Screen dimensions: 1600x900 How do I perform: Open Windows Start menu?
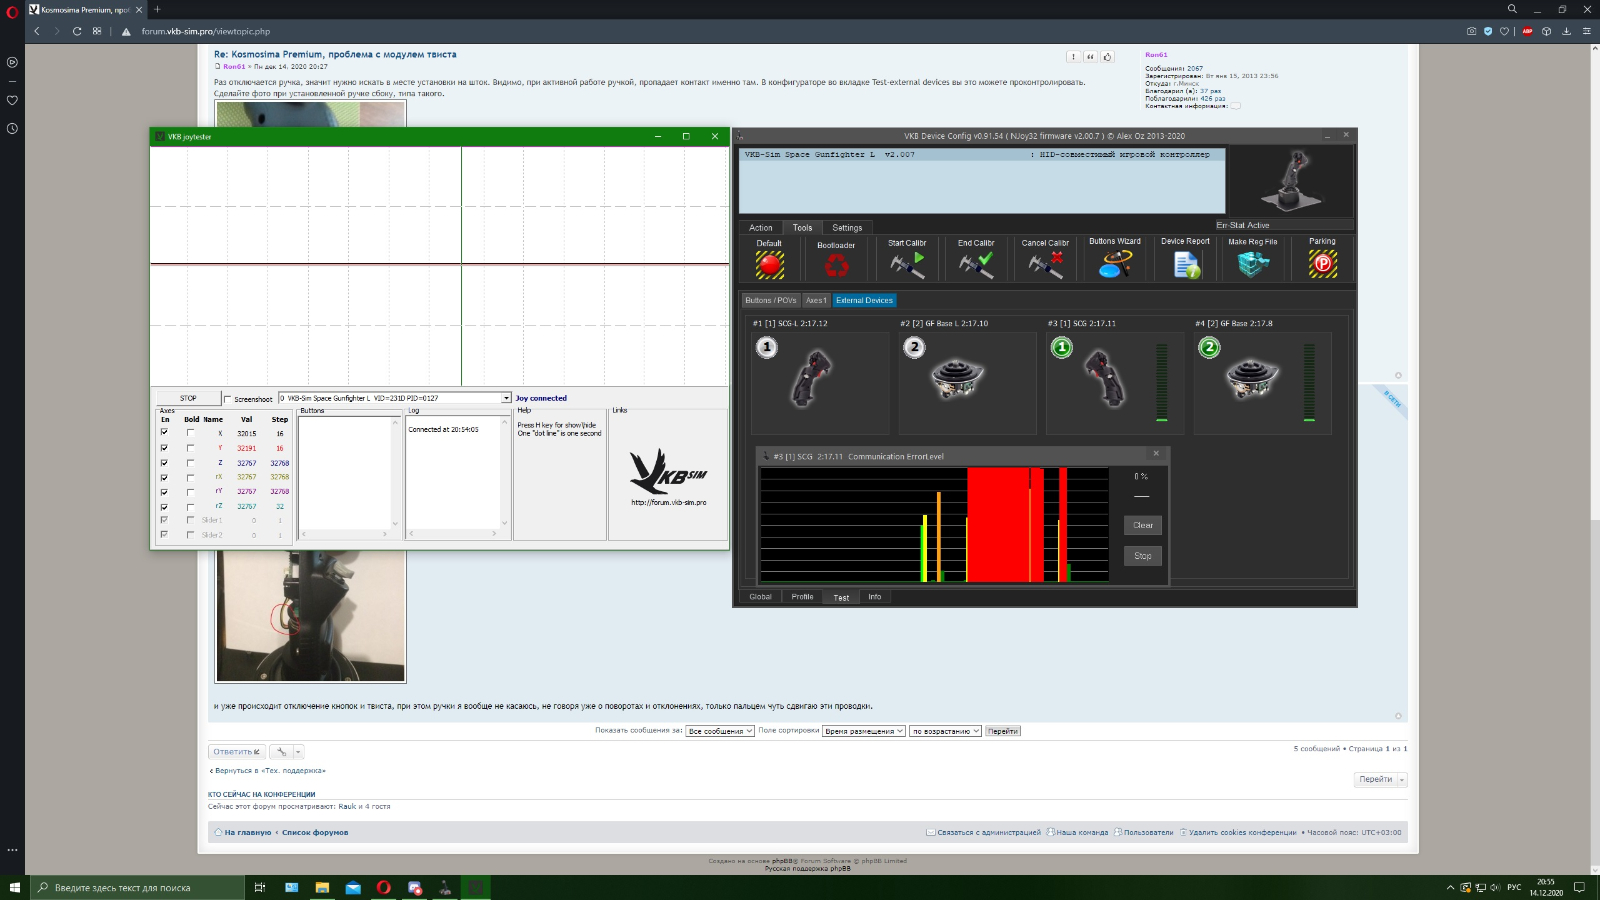point(14,887)
